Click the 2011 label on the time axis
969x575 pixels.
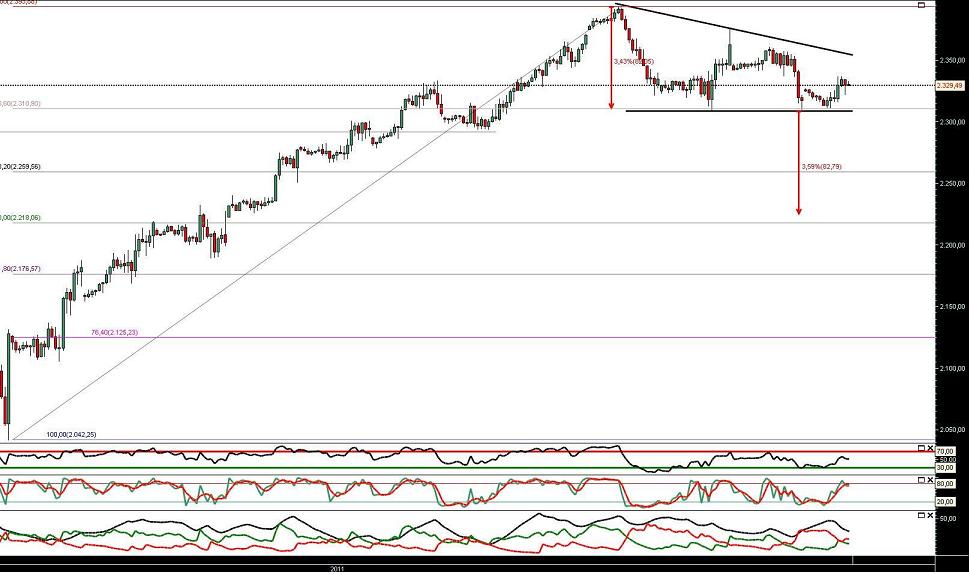[337, 568]
